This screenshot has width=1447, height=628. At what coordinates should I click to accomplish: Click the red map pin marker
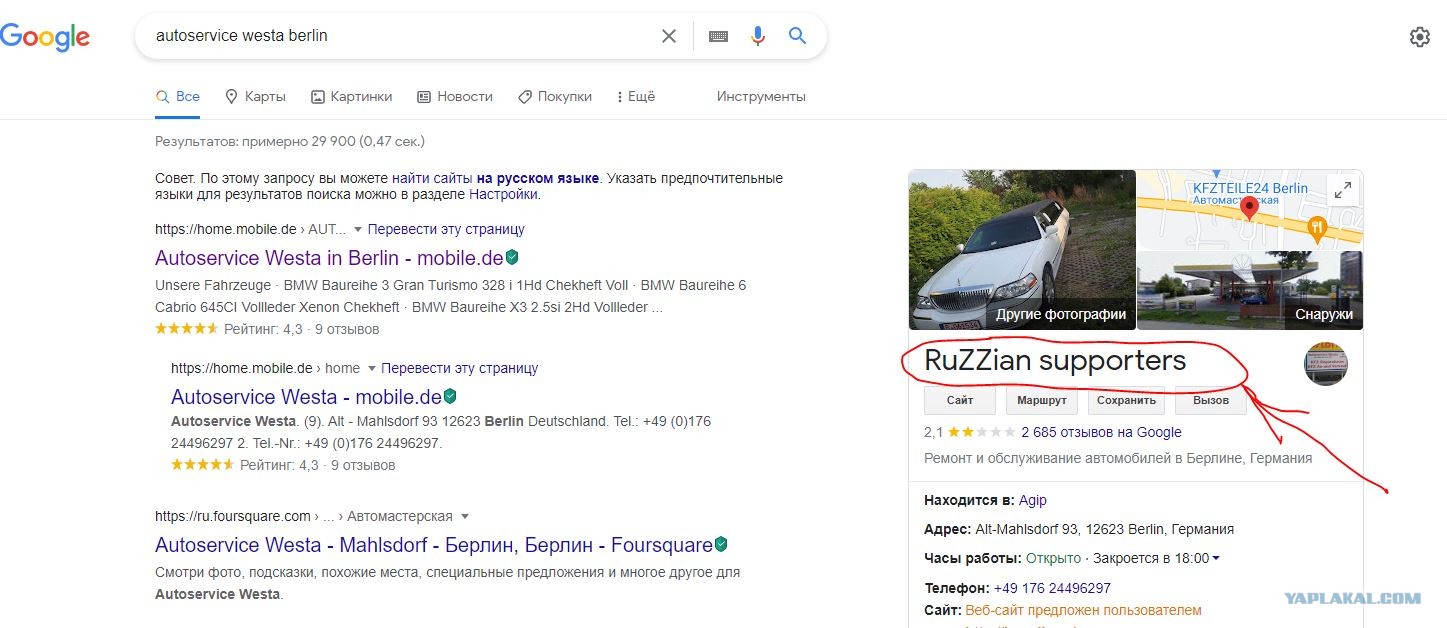pyautogui.click(x=1249, y=209)
